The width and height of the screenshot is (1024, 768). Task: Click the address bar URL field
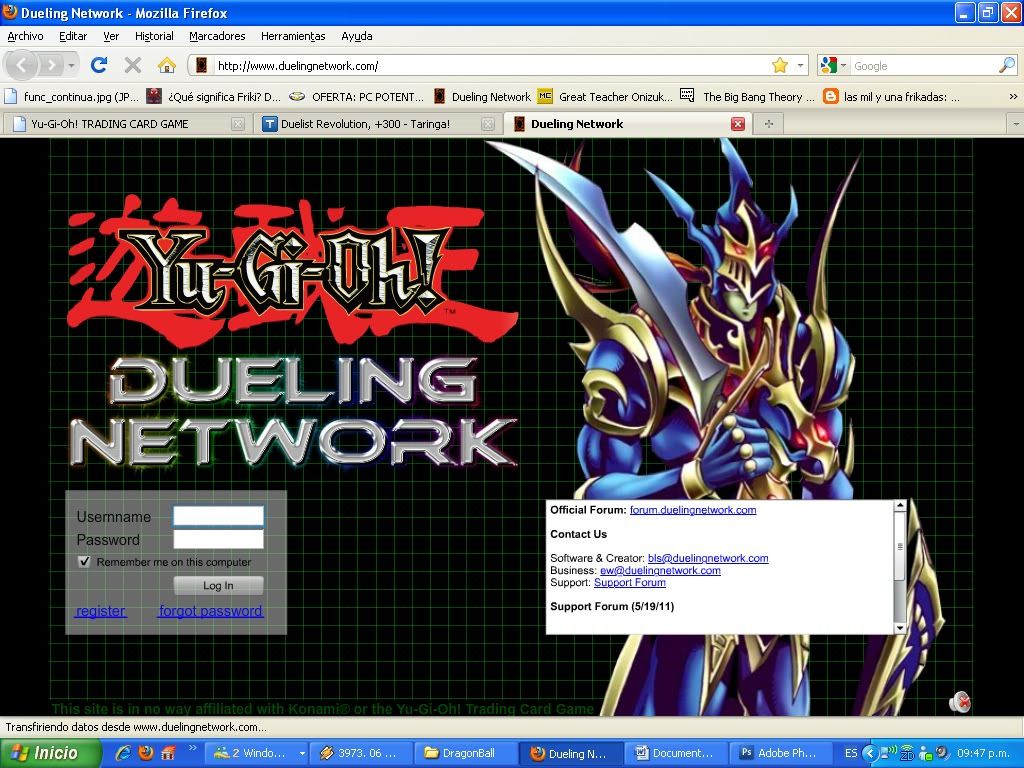[492, 65]
